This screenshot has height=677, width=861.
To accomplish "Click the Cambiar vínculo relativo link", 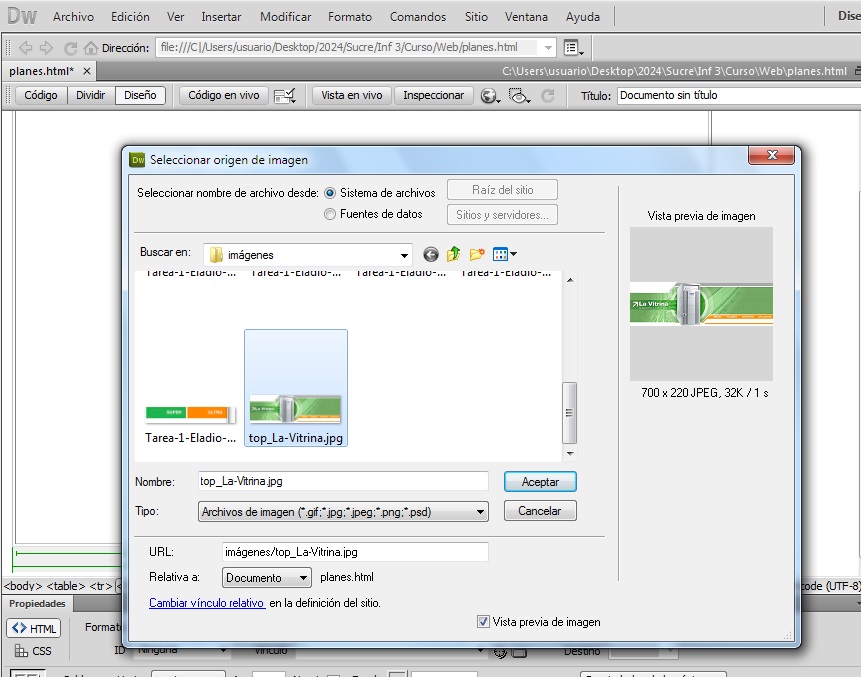I will (207, 603).
